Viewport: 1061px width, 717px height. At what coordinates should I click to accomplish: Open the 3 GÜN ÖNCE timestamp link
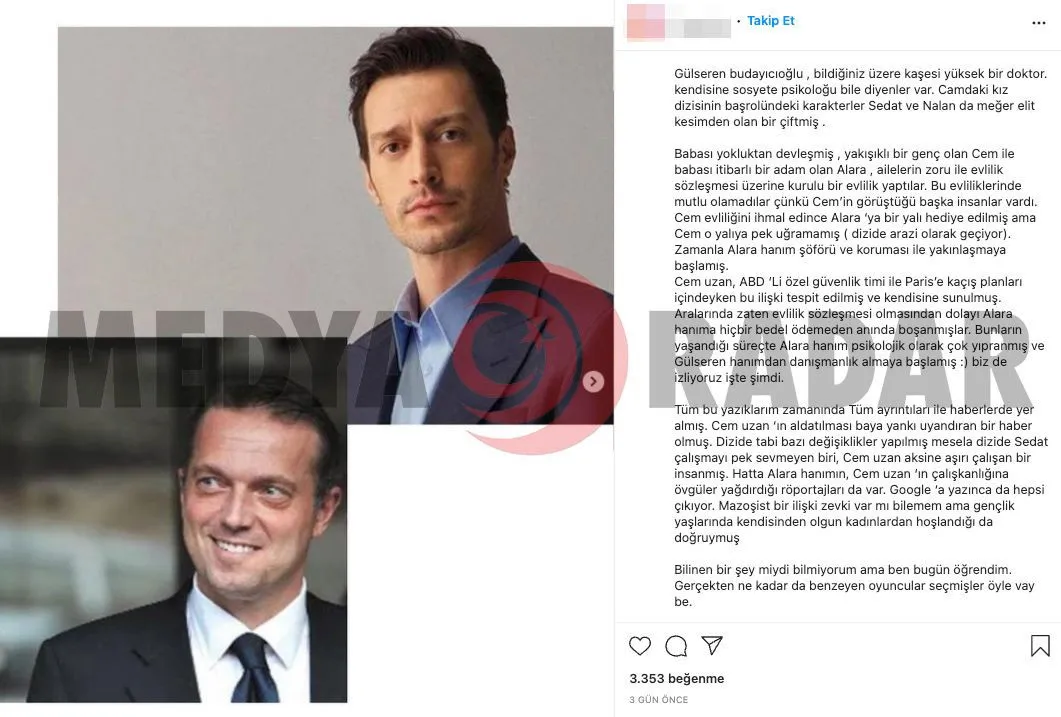click(x=658, y=699)
